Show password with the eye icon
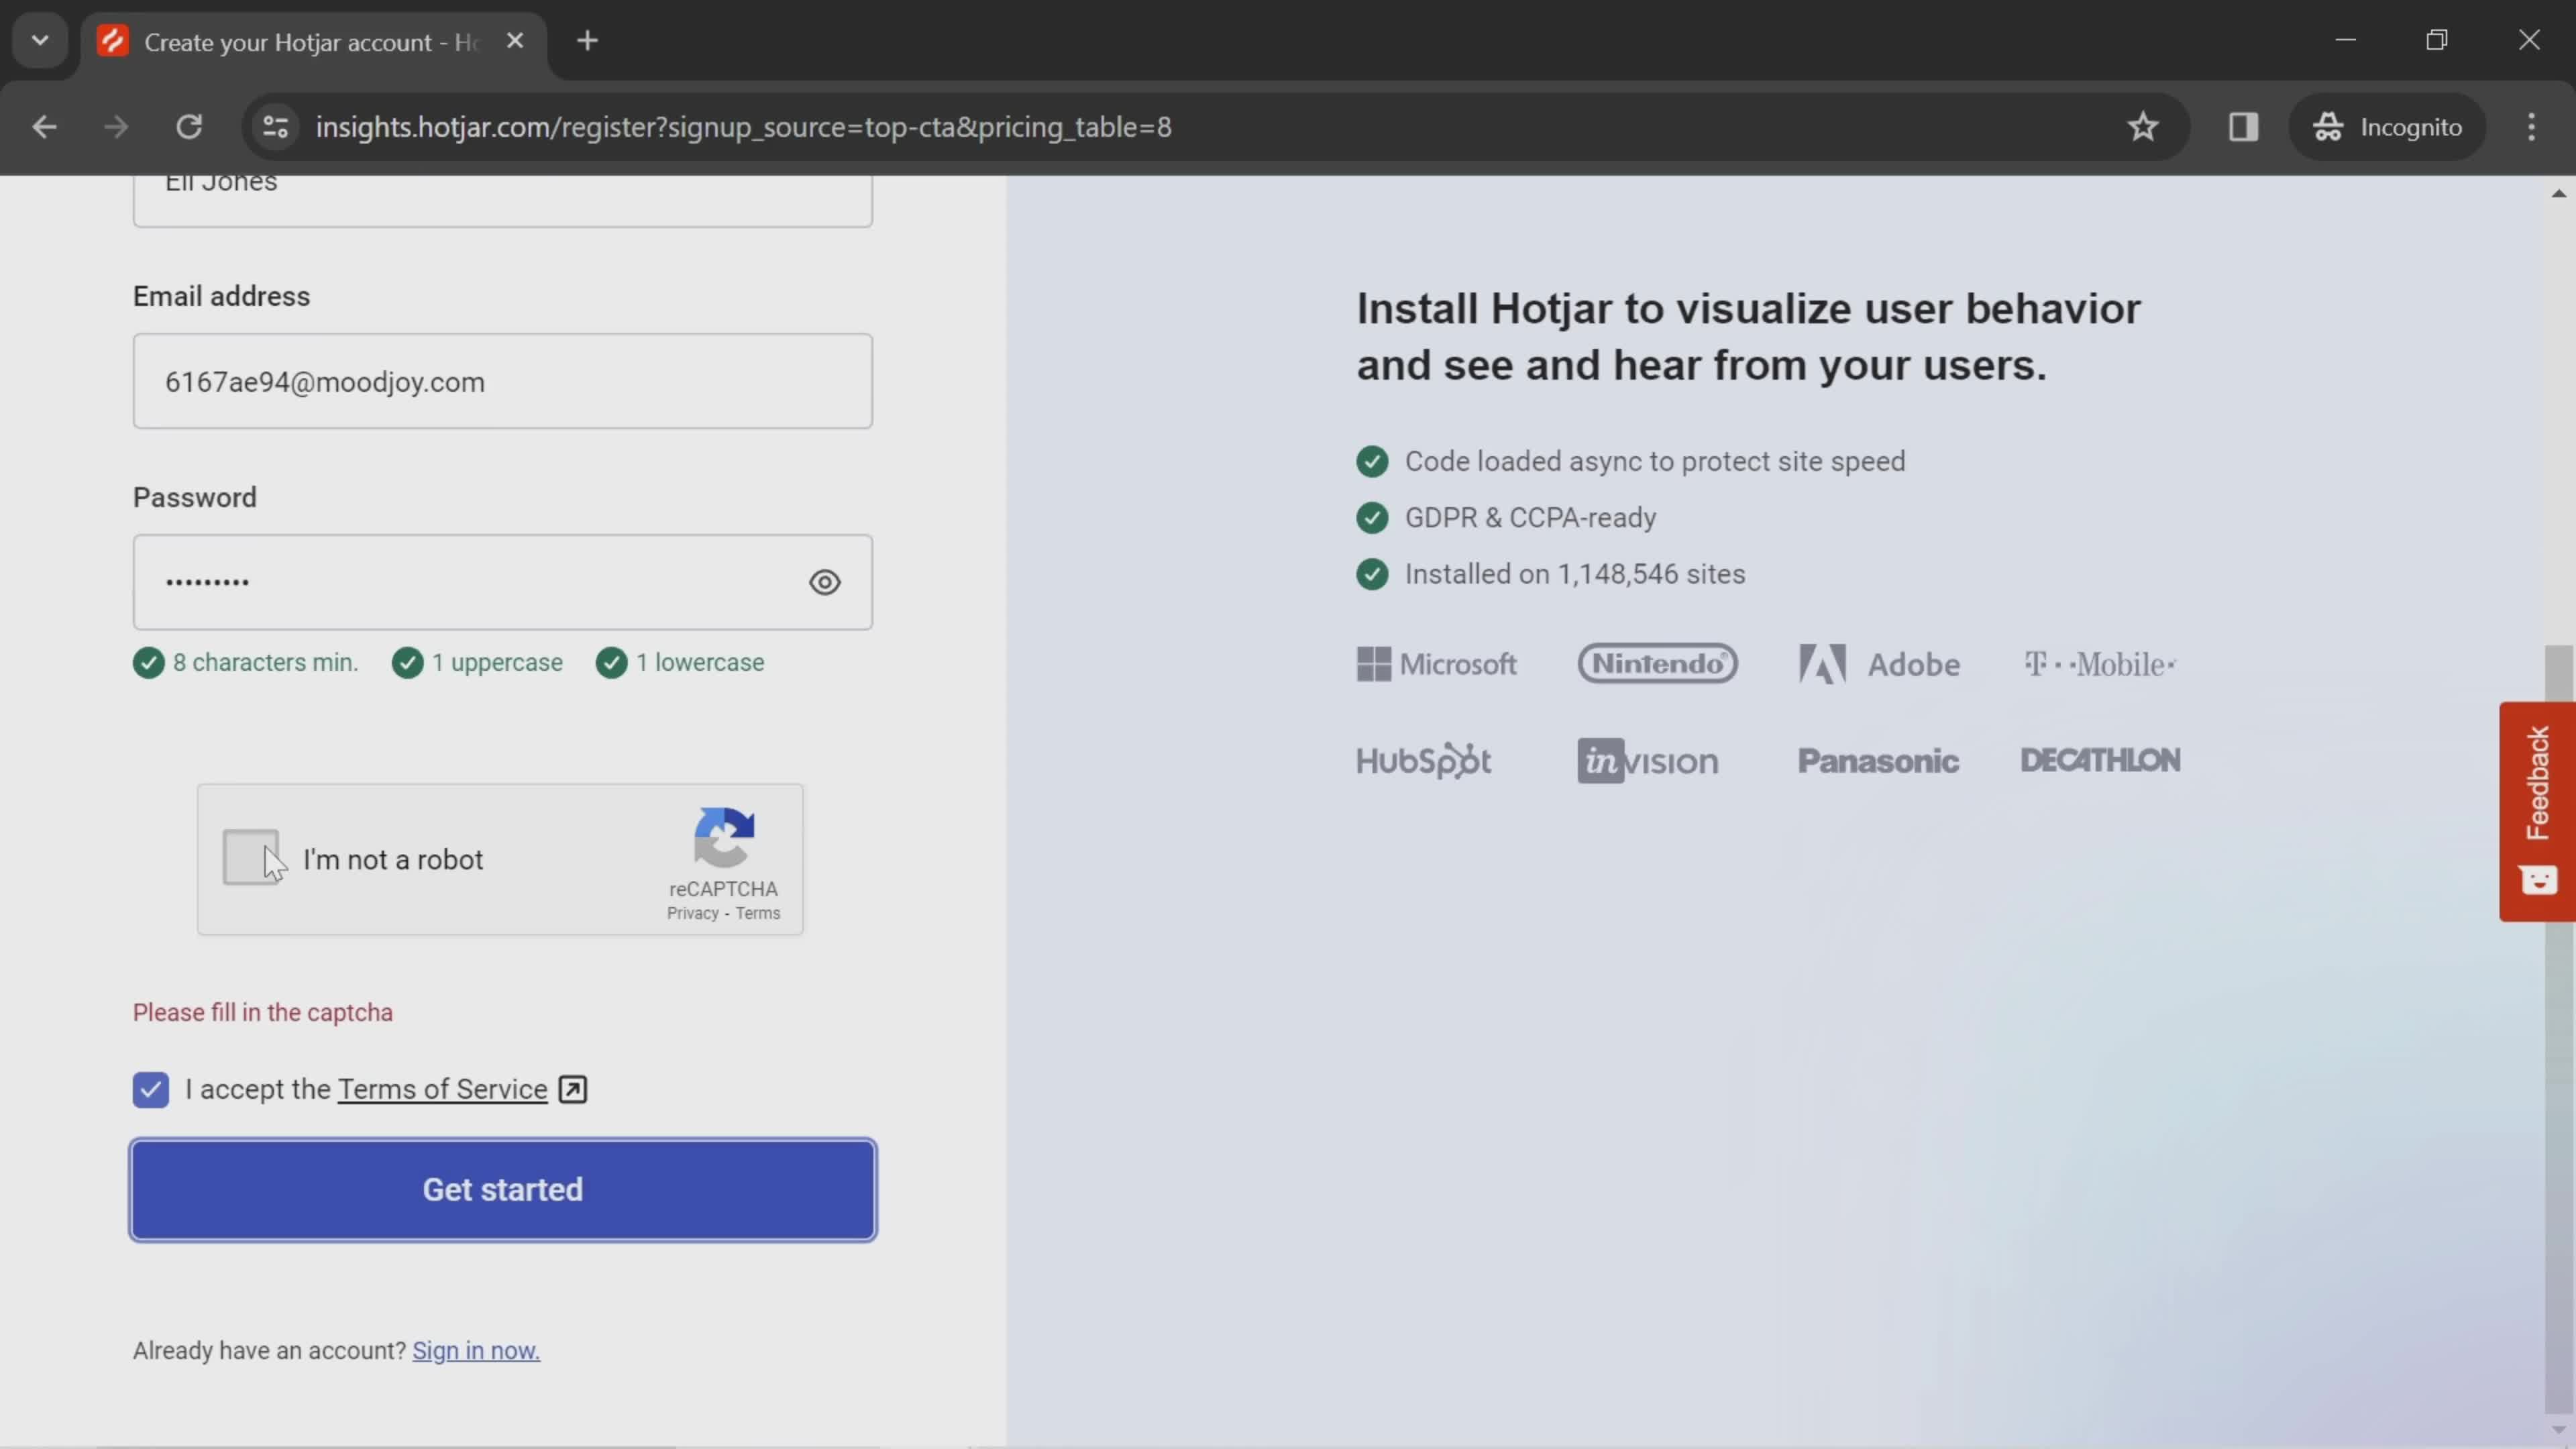 (825, 582)
